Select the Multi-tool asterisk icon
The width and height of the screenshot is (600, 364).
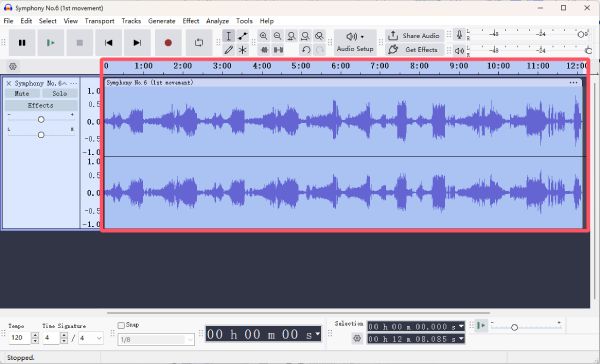coord(243,50)
